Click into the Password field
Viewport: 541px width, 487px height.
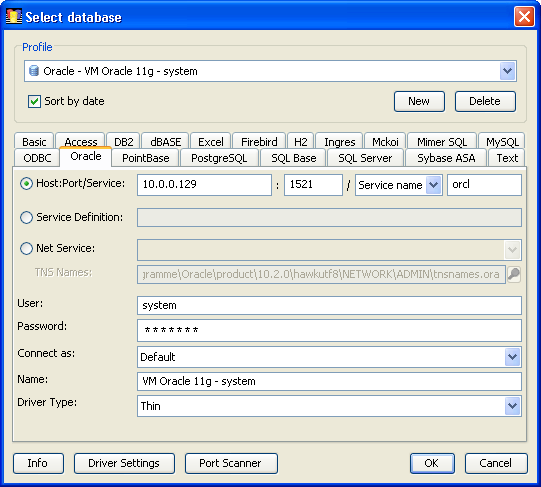coord(329,330)
